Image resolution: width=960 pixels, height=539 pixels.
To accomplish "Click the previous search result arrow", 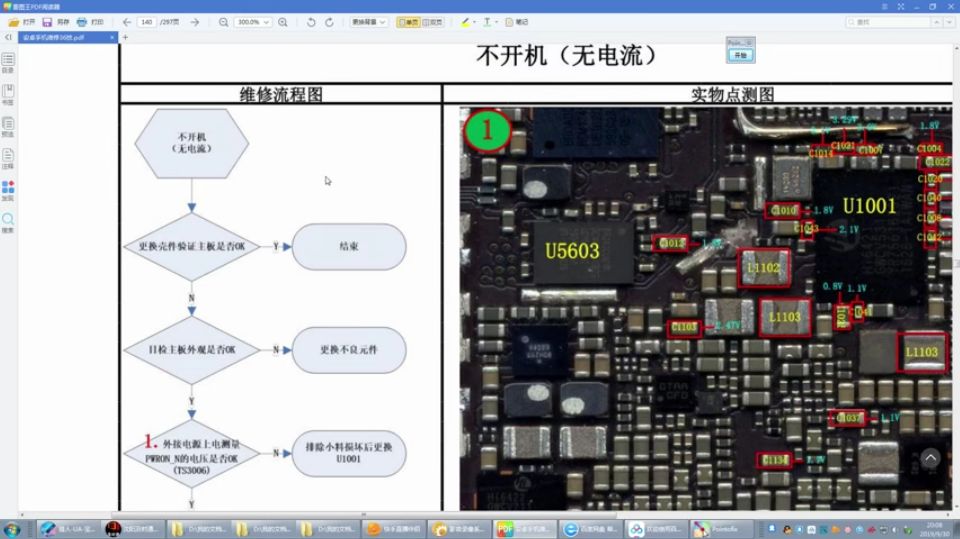I will point(937,22).
